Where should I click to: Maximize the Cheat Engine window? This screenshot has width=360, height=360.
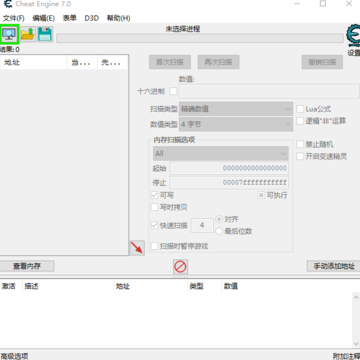323,4
